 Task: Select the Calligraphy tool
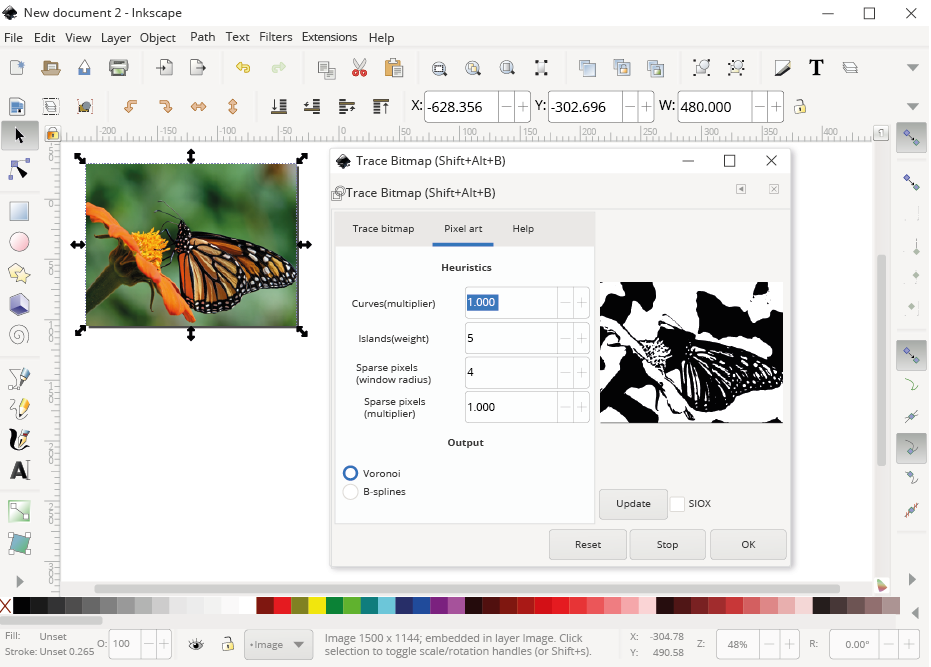(x=19, y=438)
